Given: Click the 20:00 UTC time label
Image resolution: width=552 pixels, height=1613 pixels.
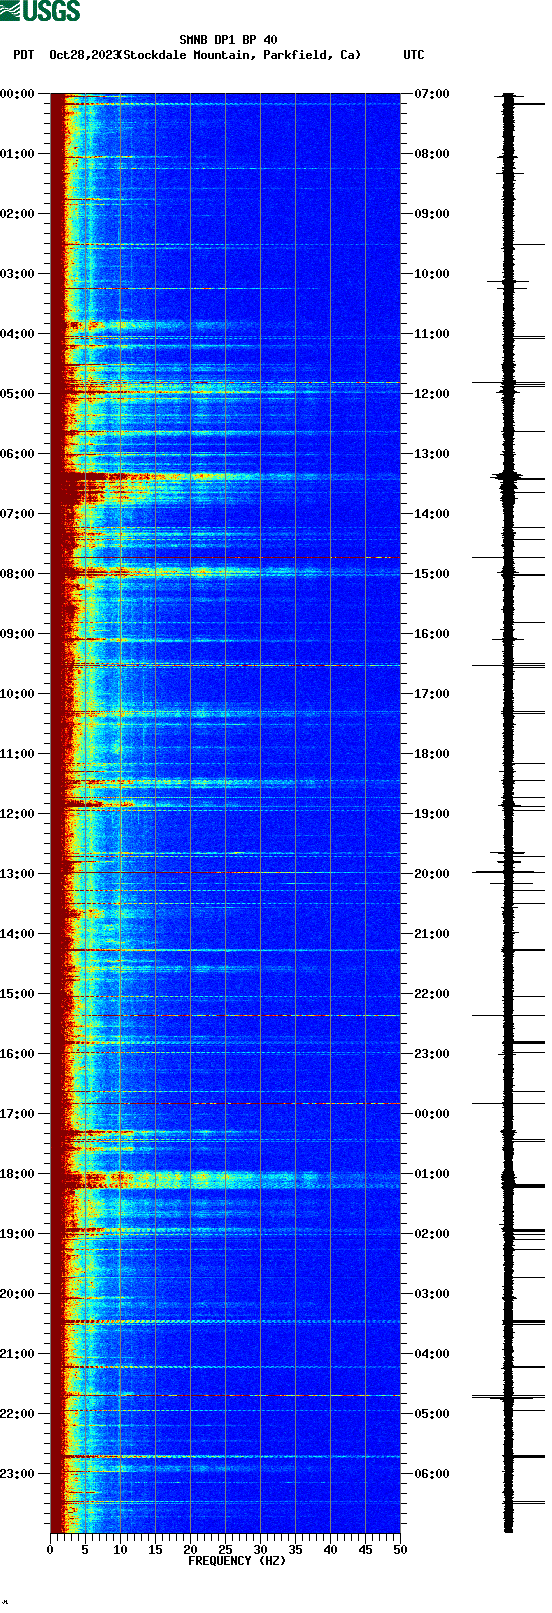Looking at the screenshot, I should click(x=432, y=874).
